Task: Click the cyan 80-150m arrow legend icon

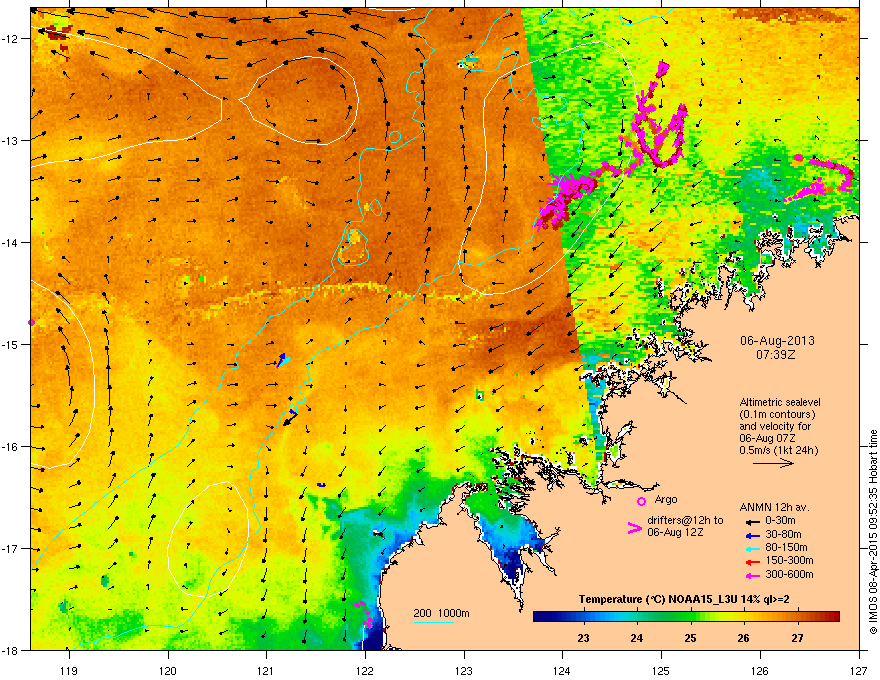Action: pyautogui.click(x=753, y=549)
